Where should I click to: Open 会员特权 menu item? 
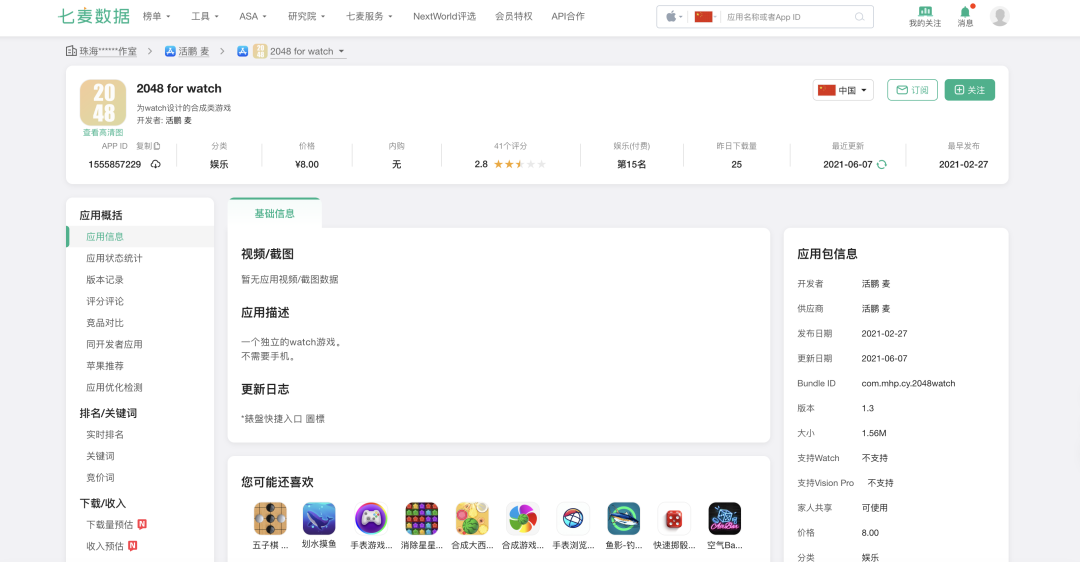point(514,16)
